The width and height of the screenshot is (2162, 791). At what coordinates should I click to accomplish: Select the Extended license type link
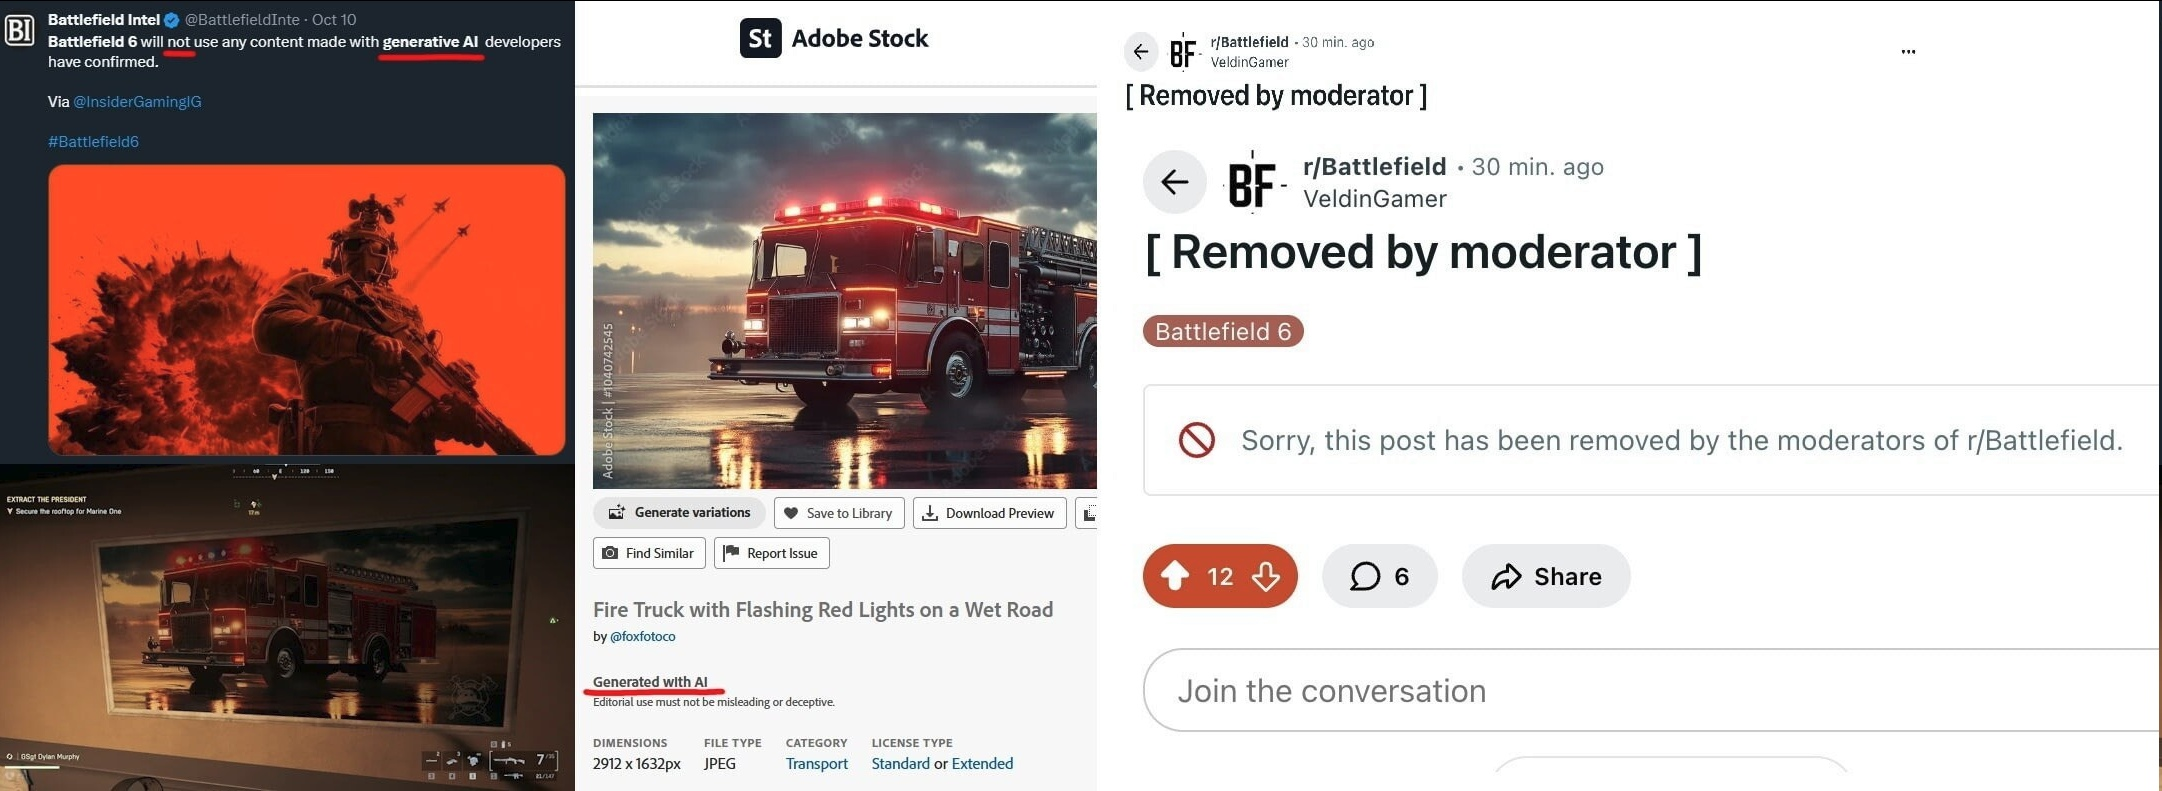click(982, 763)
